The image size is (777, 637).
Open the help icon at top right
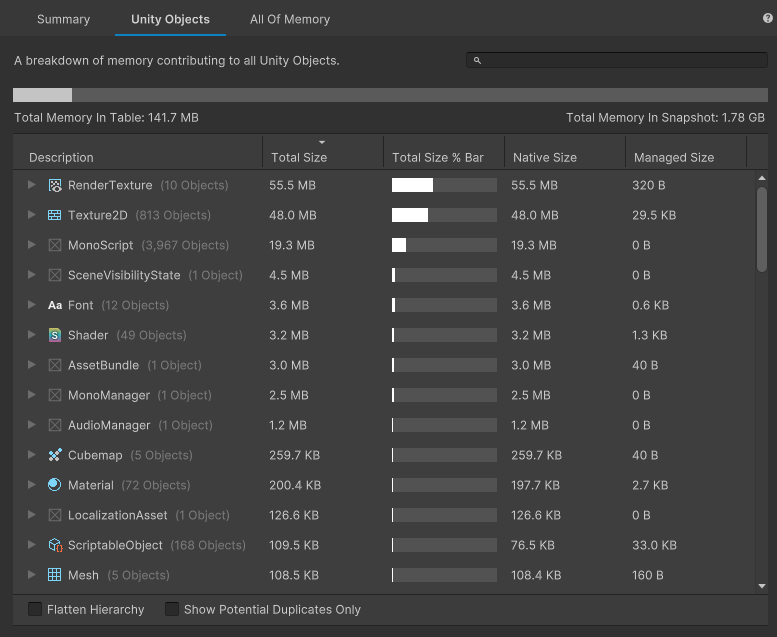[767, 18]
